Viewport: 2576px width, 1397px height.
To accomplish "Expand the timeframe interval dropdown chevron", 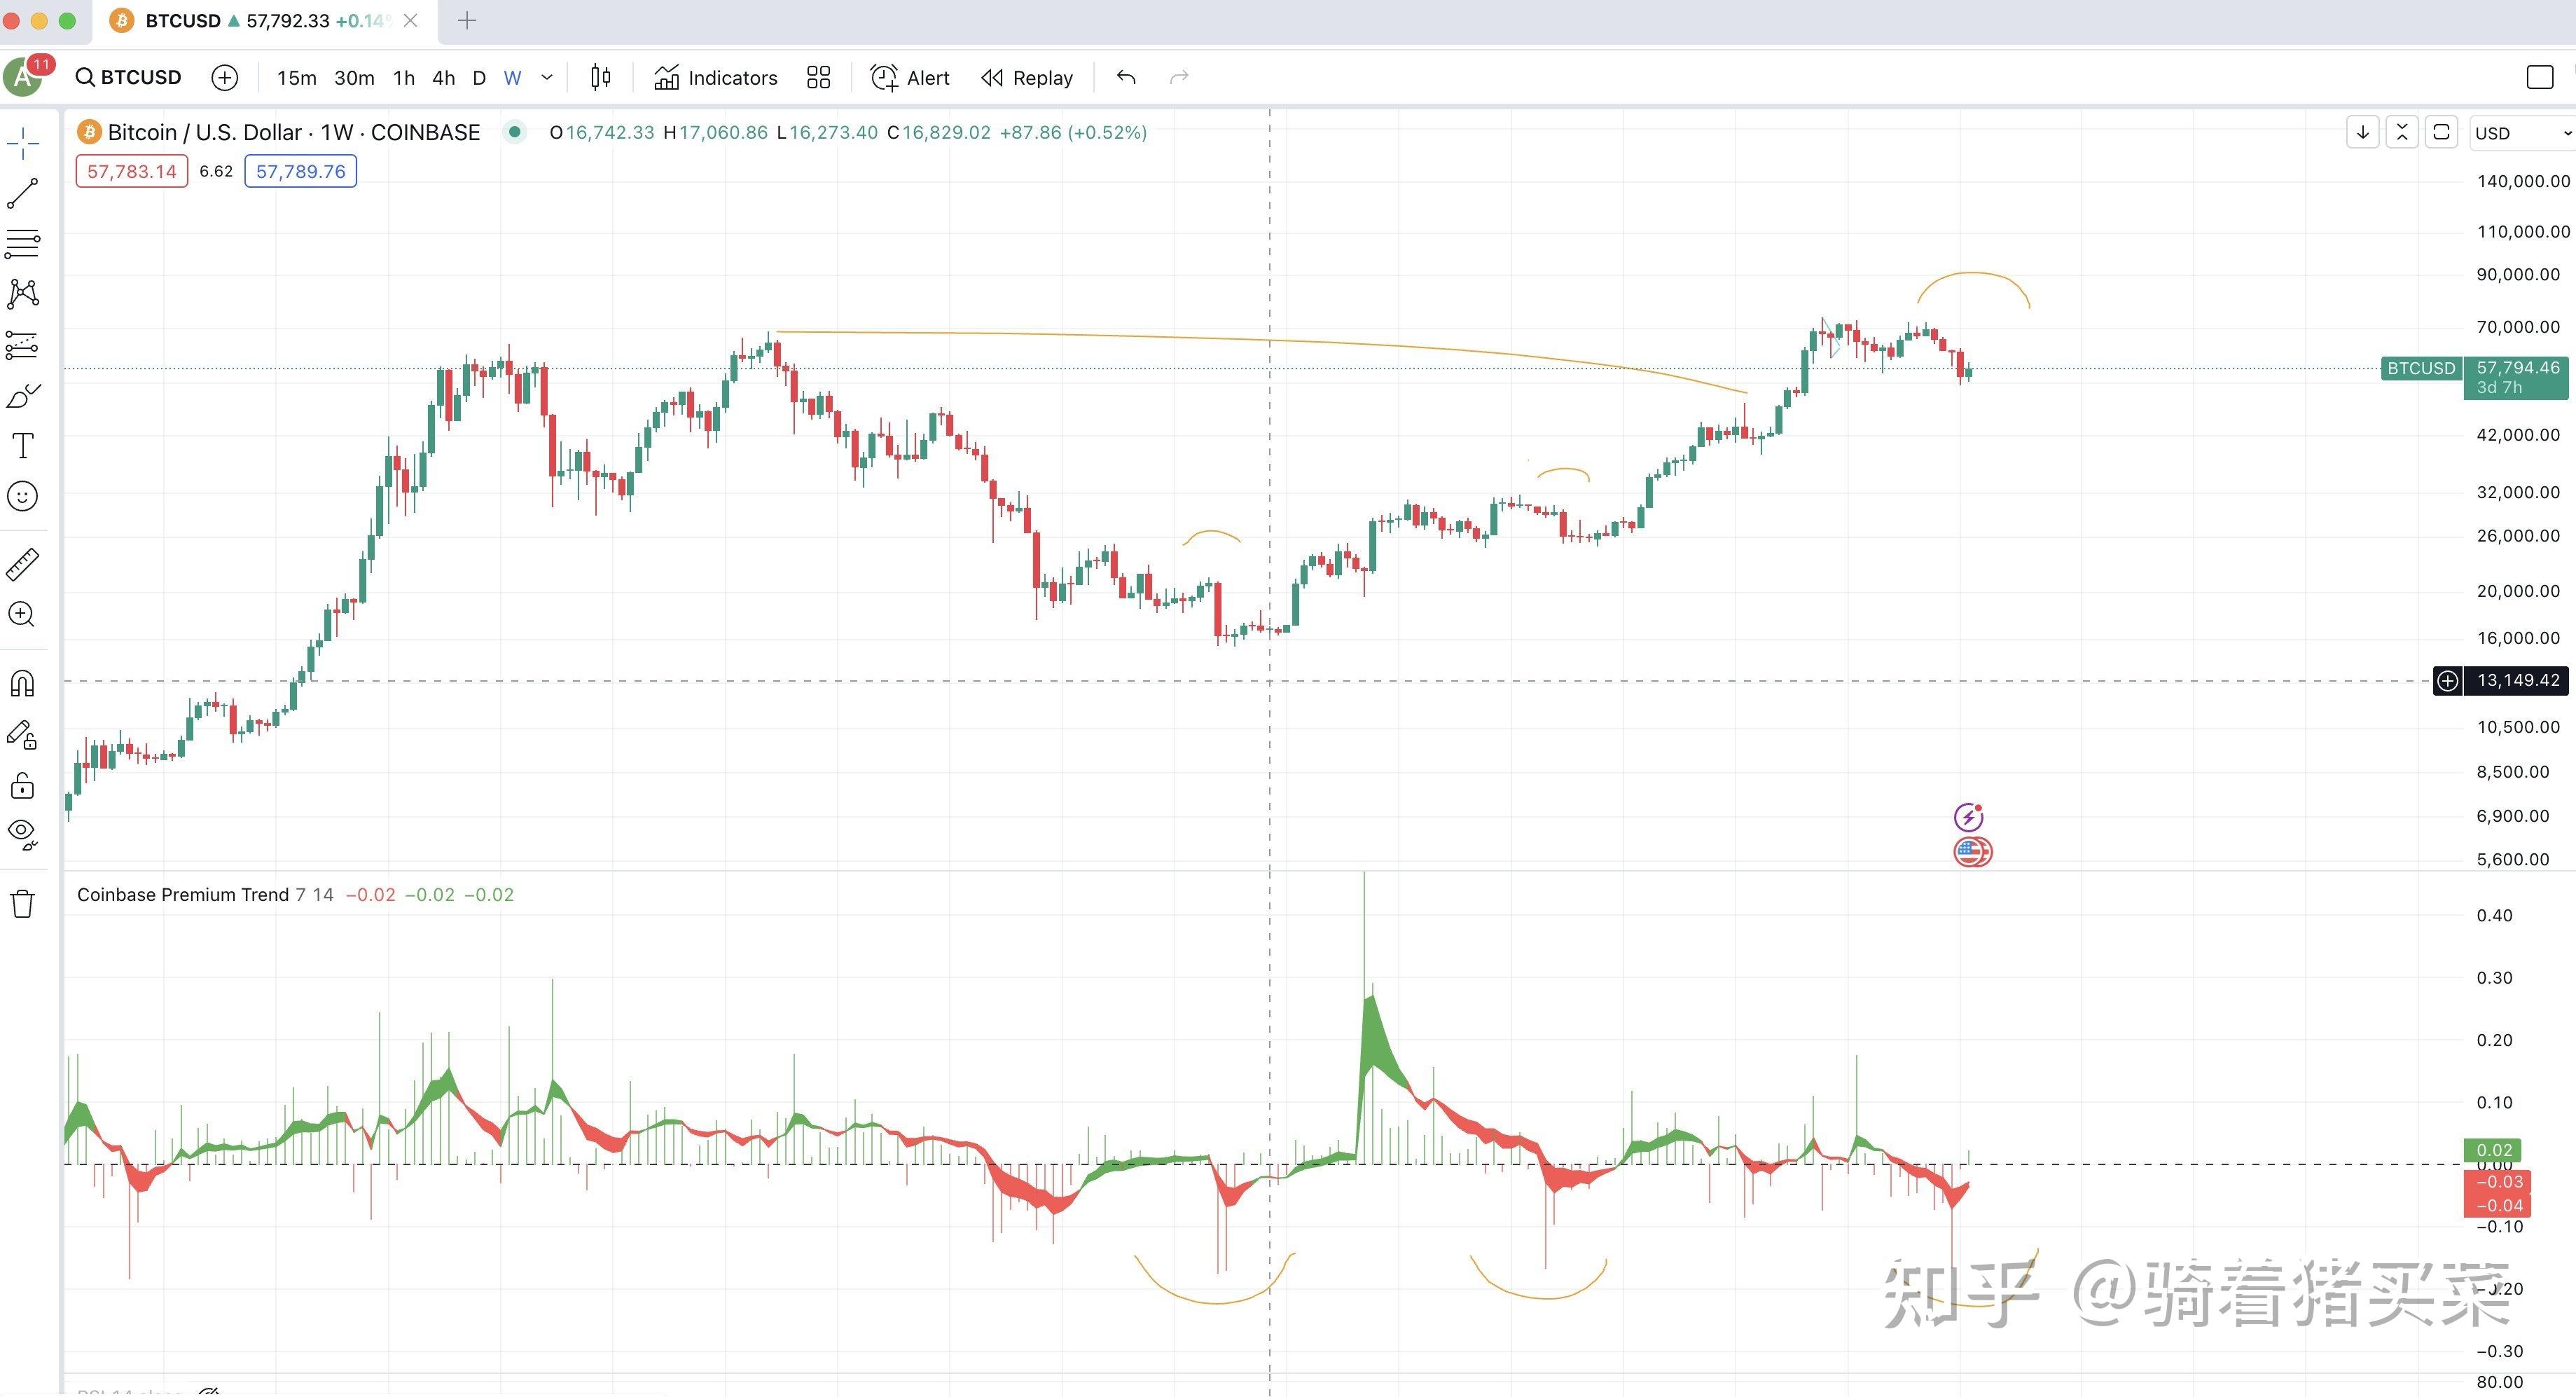I will (x=547, y=78).
